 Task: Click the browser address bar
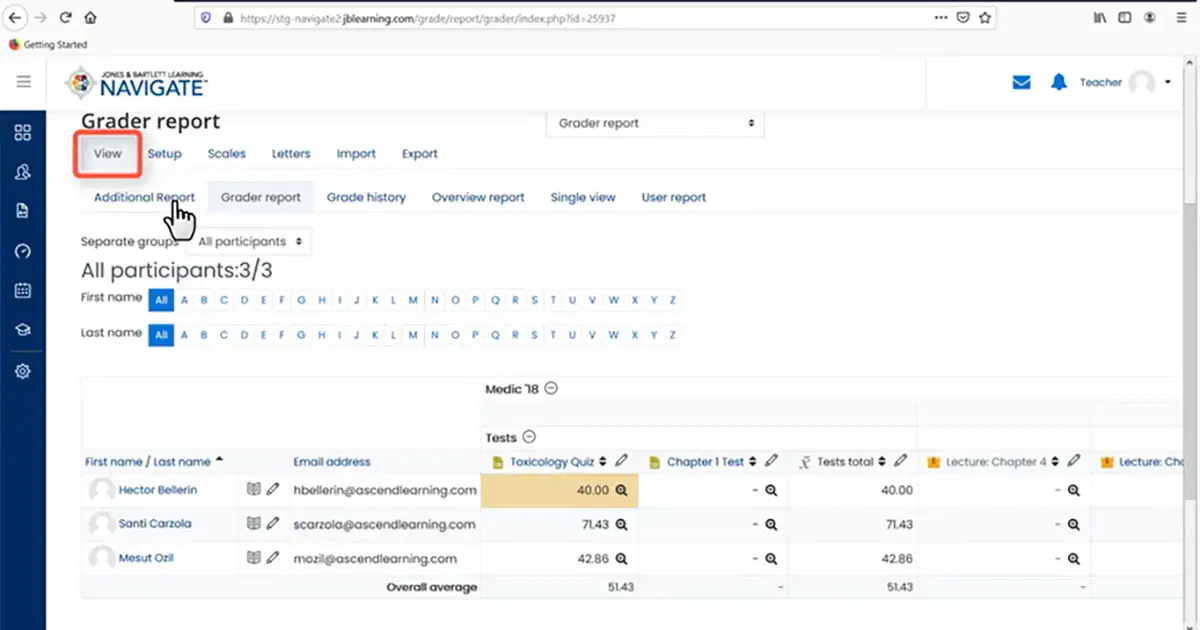coord(580,18)
